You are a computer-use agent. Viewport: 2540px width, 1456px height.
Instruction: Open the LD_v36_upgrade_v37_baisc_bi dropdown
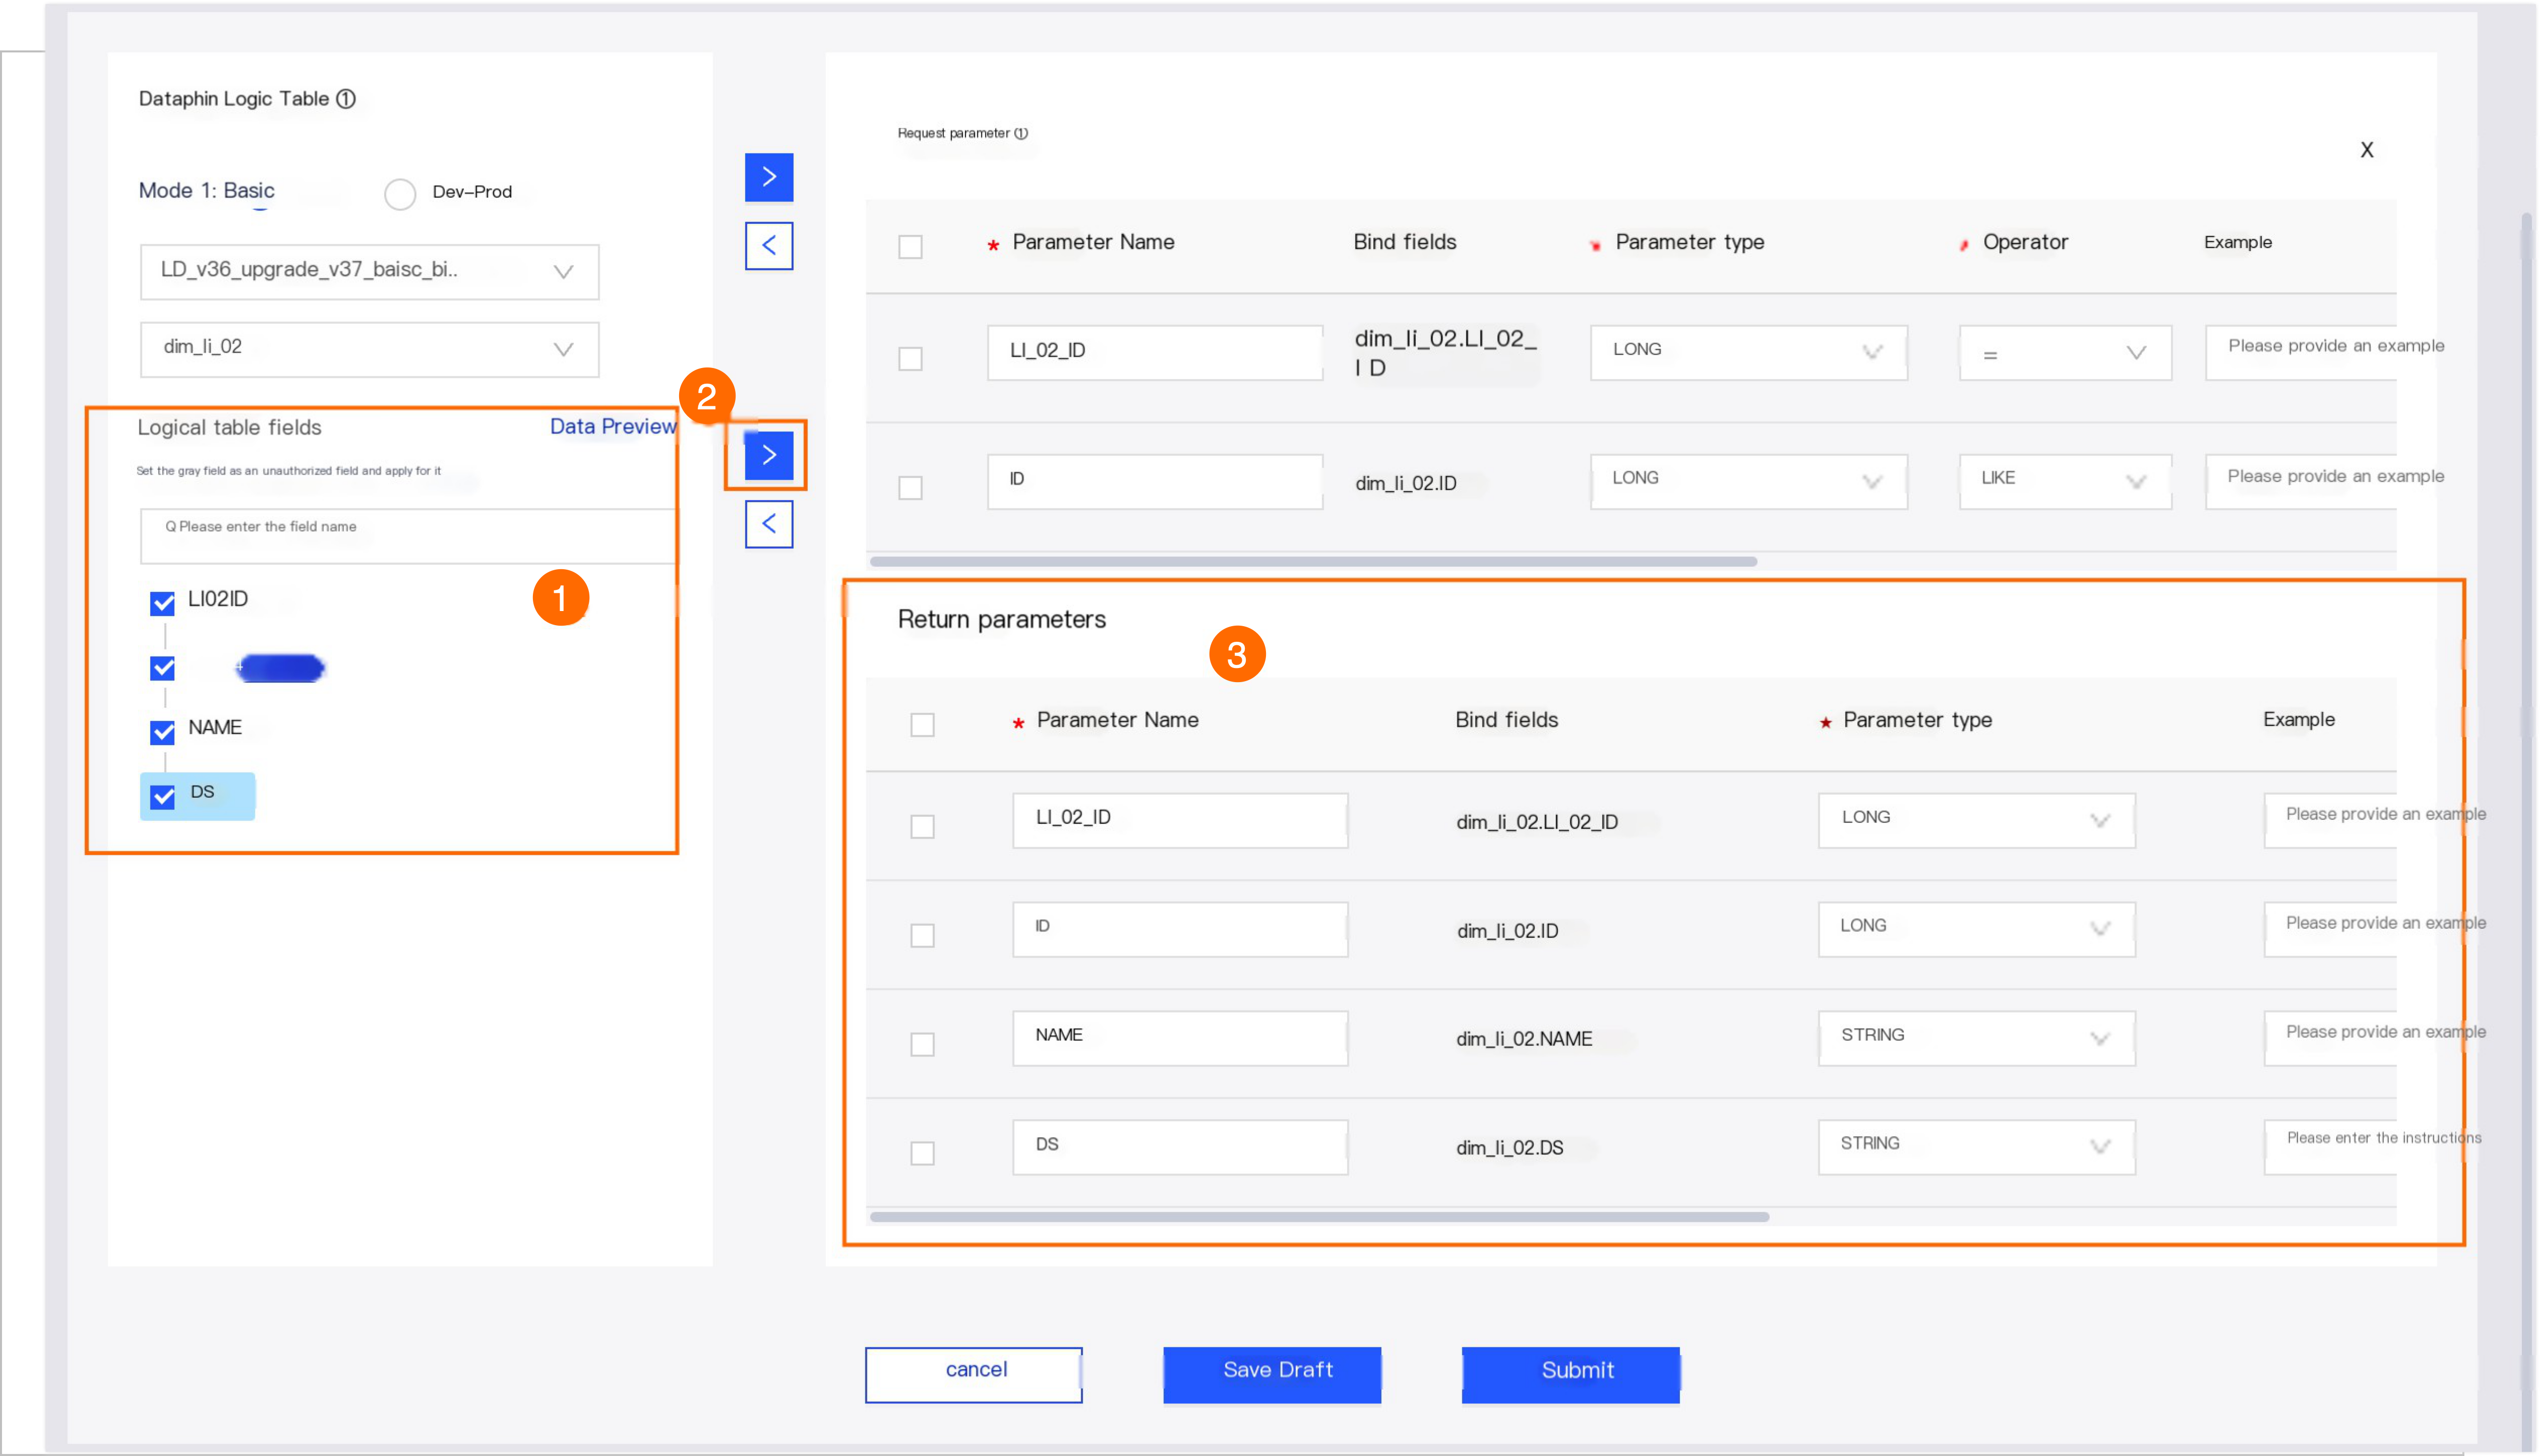(x=369, y=272)
